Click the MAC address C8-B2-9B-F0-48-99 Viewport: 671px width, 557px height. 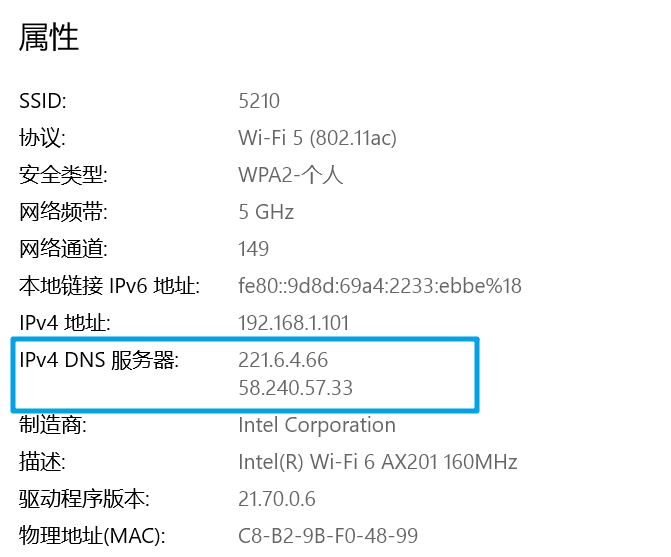[328, 536]
